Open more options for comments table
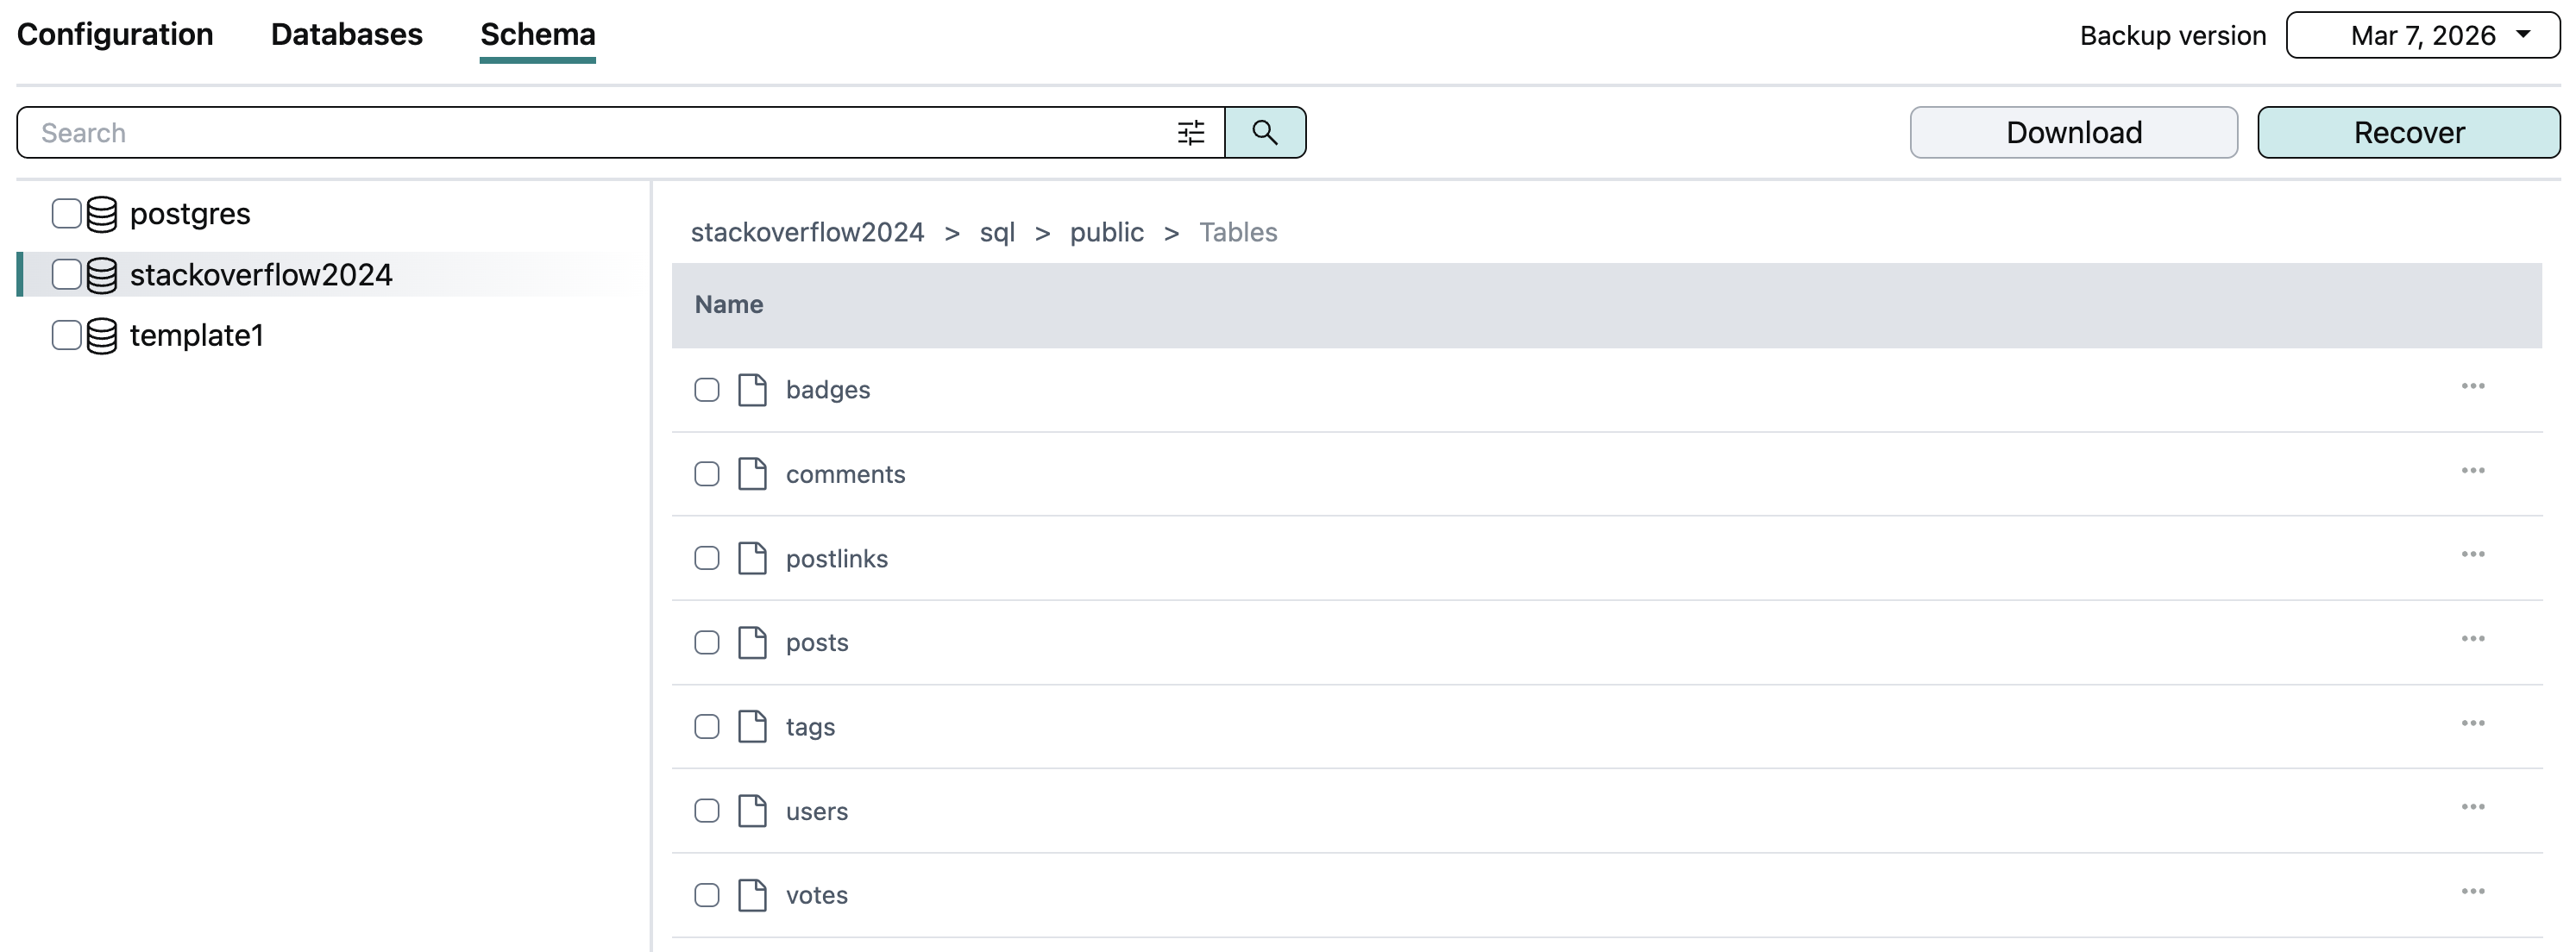Image resolution: width=2576 pixels, height=952 pixels. (x=2472, y=471)
